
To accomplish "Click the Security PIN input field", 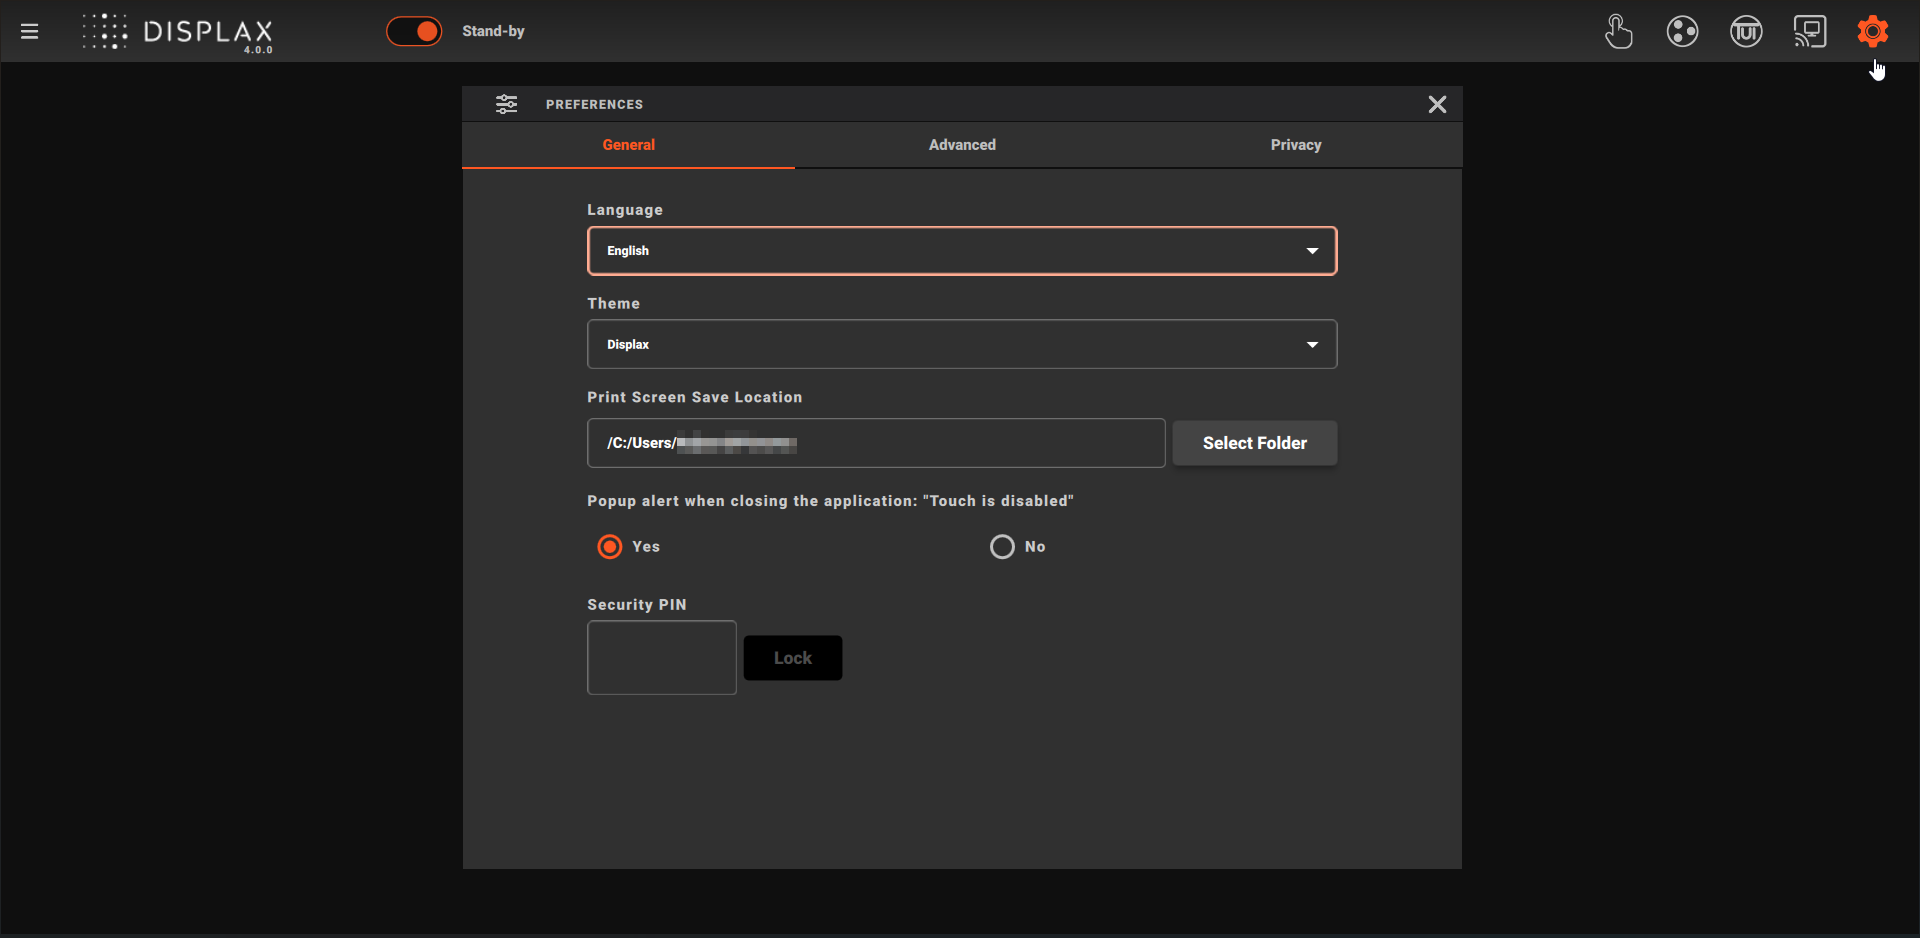I will click(662, 658).
